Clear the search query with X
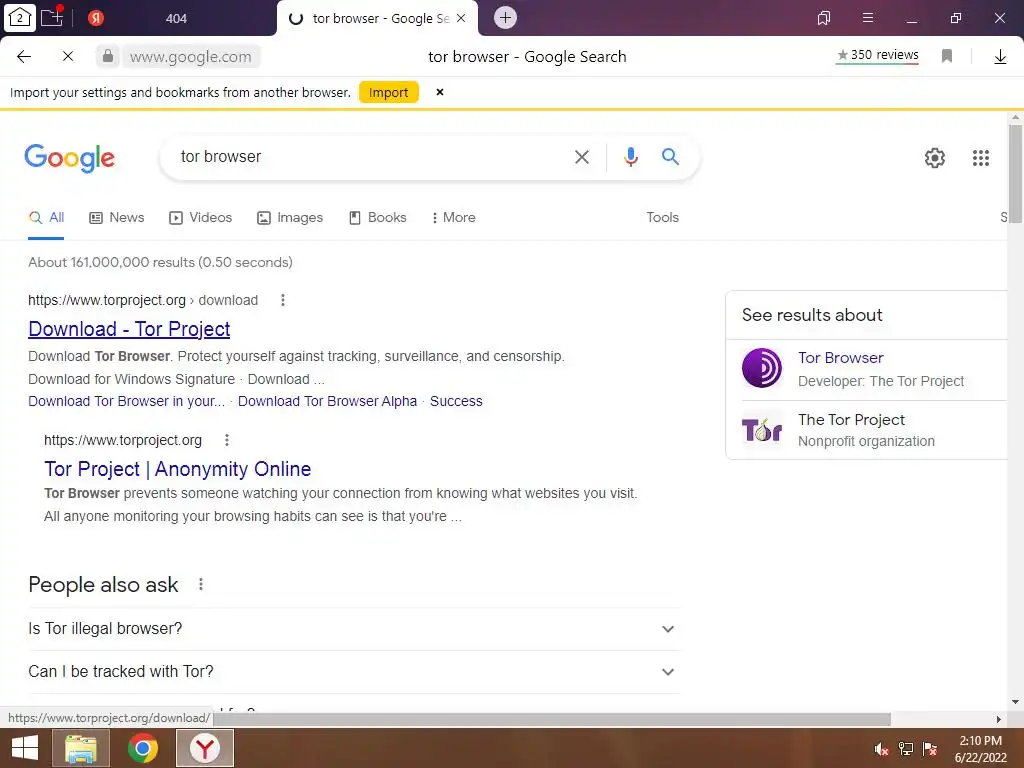This screenshot has height=768, width=1024. coord(582,157)
